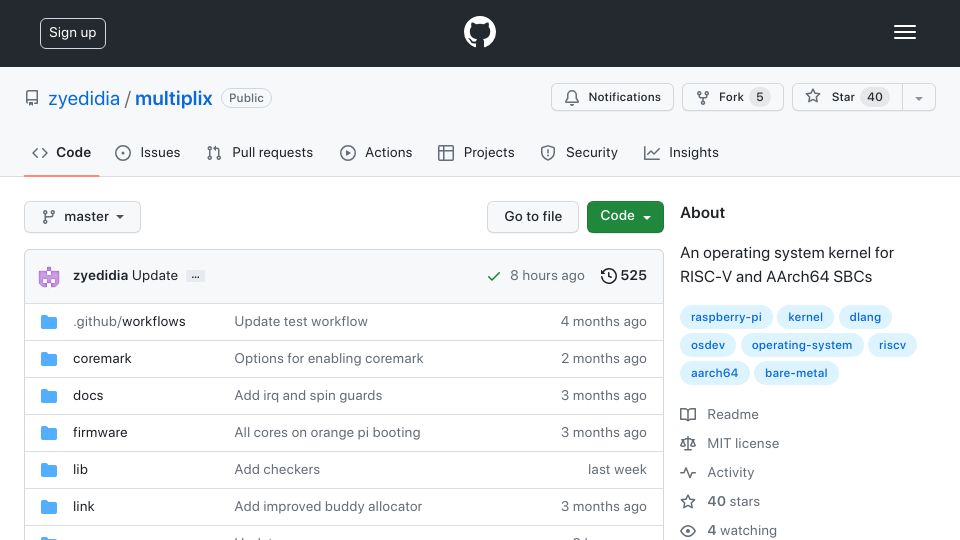Screen dimensions: 960x540
Task: Click the 'last week' timestamp for lib
Action: click(617, 469)
